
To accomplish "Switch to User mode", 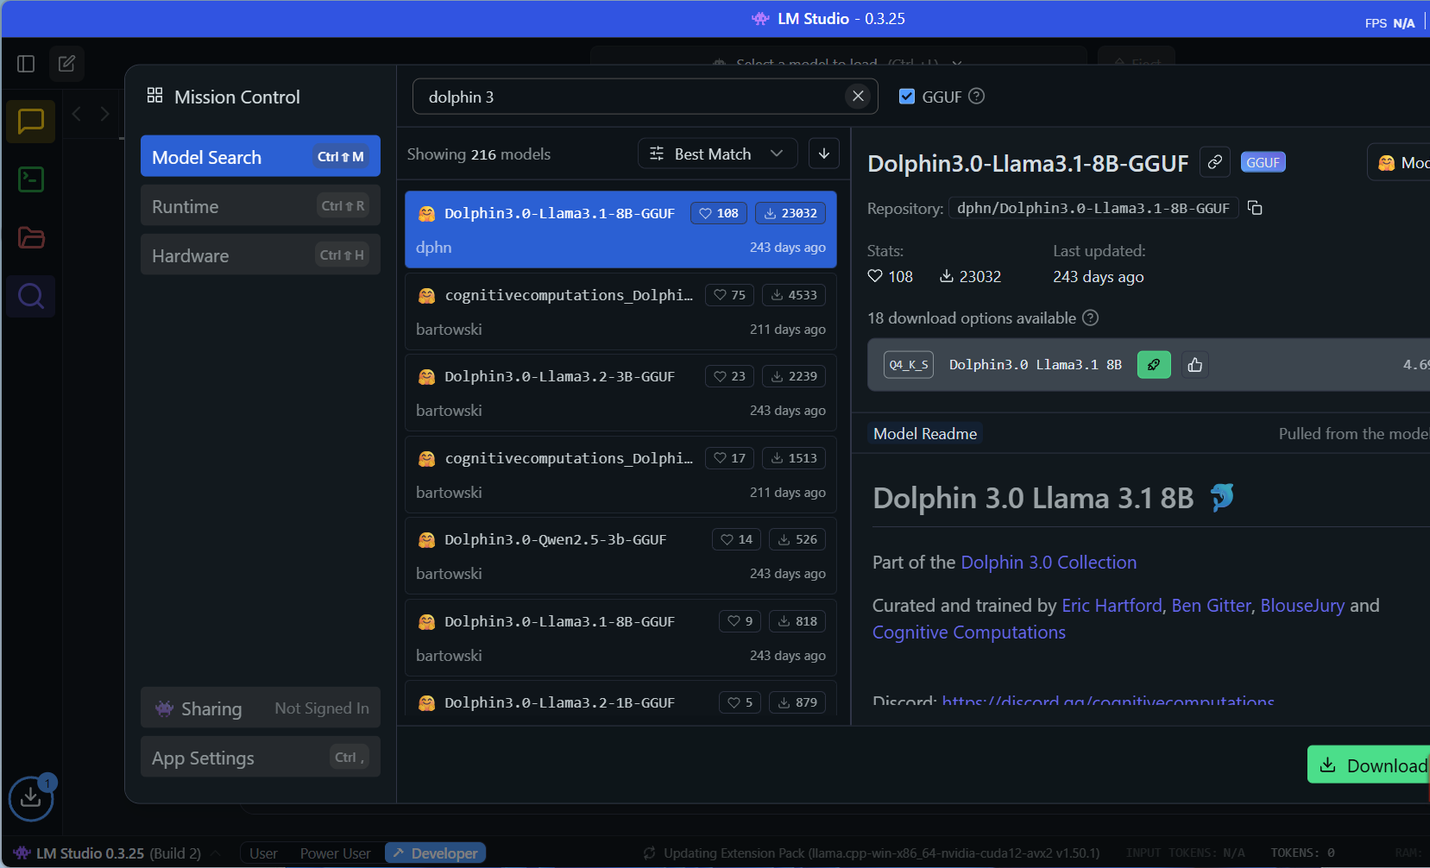I will point(263,853).
